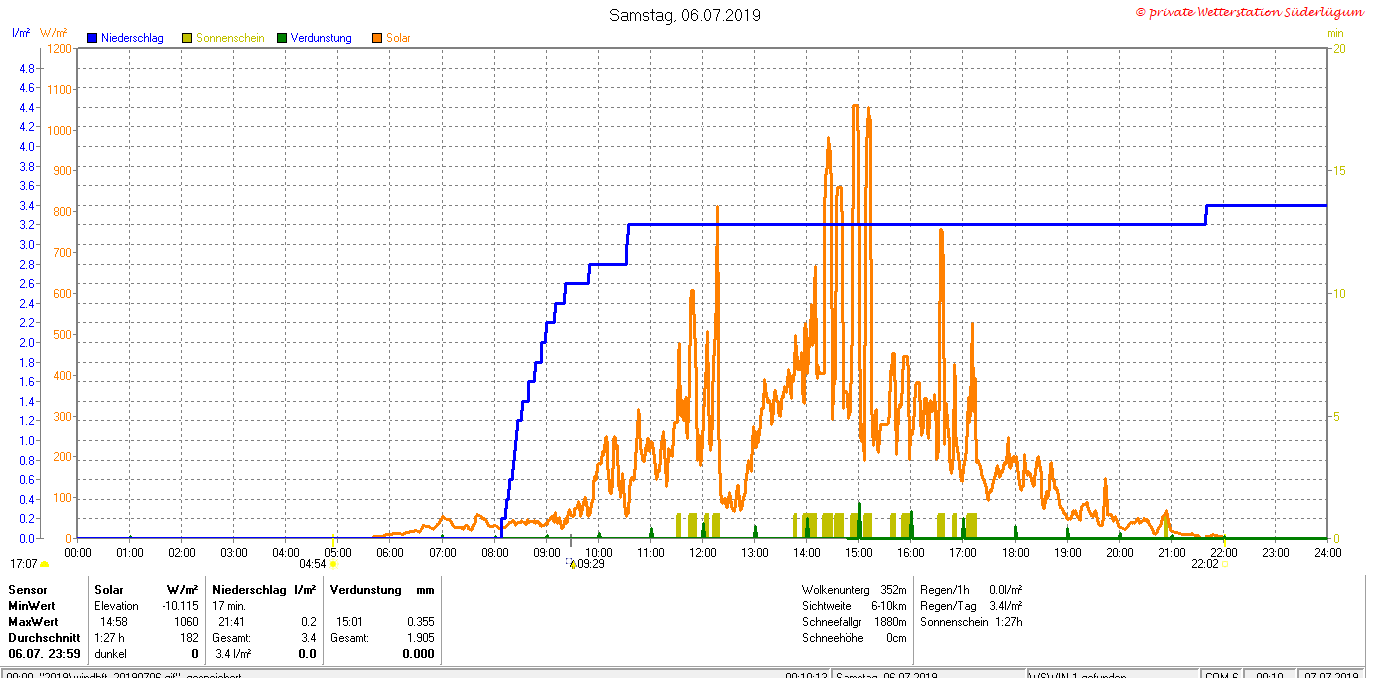Viewport: 1396px width, 678px height.
Task: Click the Sichtweite 6-10km reading
Action: pos(854,606)
